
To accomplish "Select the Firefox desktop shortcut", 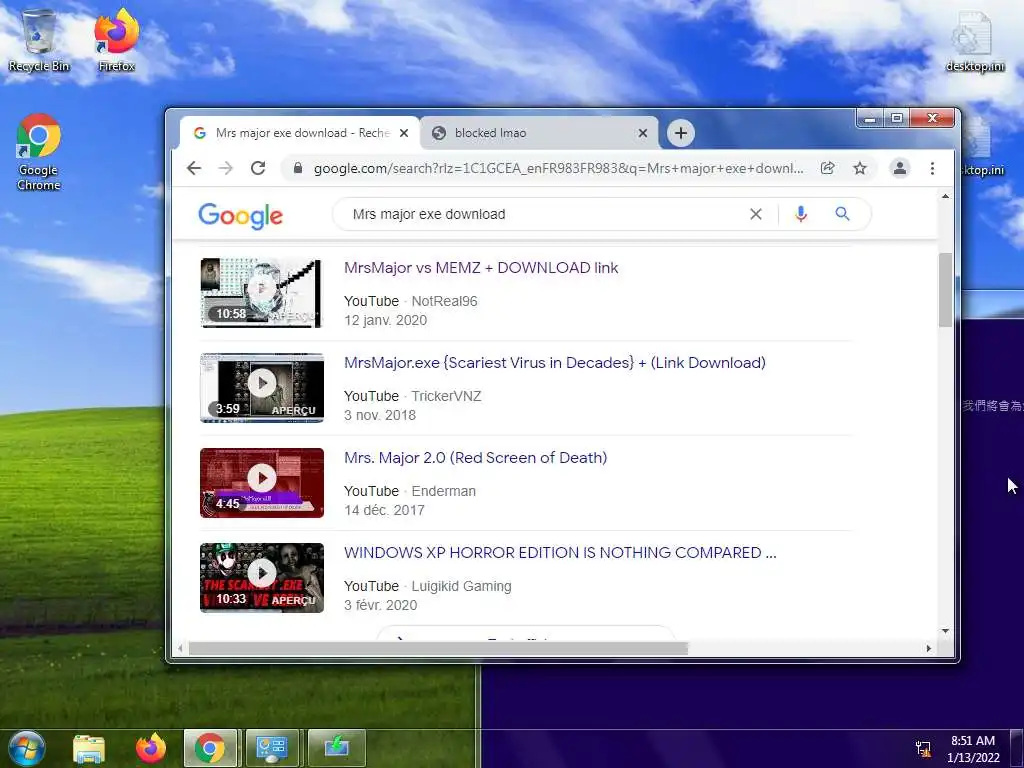I will (x=116, y=40).
